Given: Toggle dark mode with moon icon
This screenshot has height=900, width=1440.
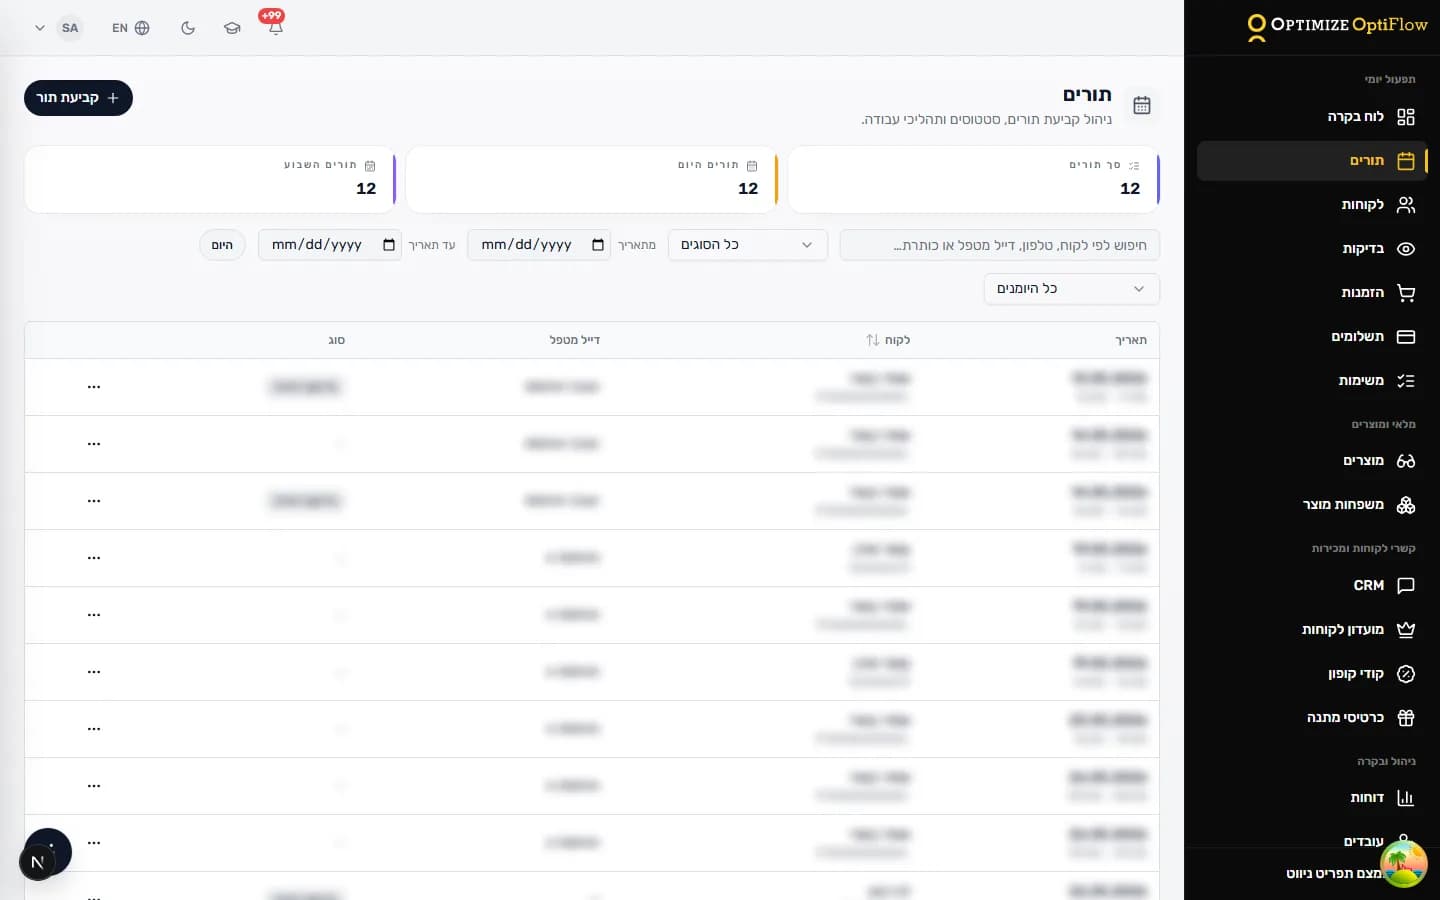Looking at the screenshot, I should click(188, 28).
